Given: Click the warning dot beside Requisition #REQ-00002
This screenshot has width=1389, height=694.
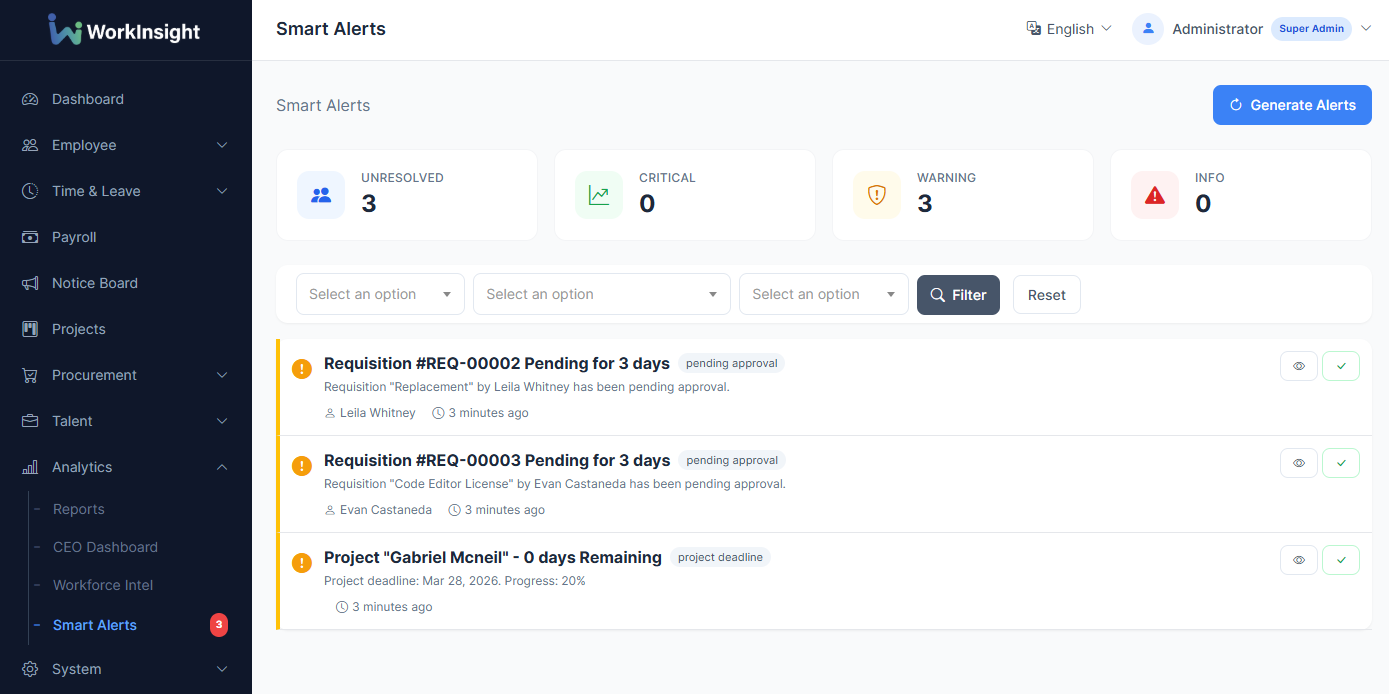Looking at the screenshot, I should point(301,368).
